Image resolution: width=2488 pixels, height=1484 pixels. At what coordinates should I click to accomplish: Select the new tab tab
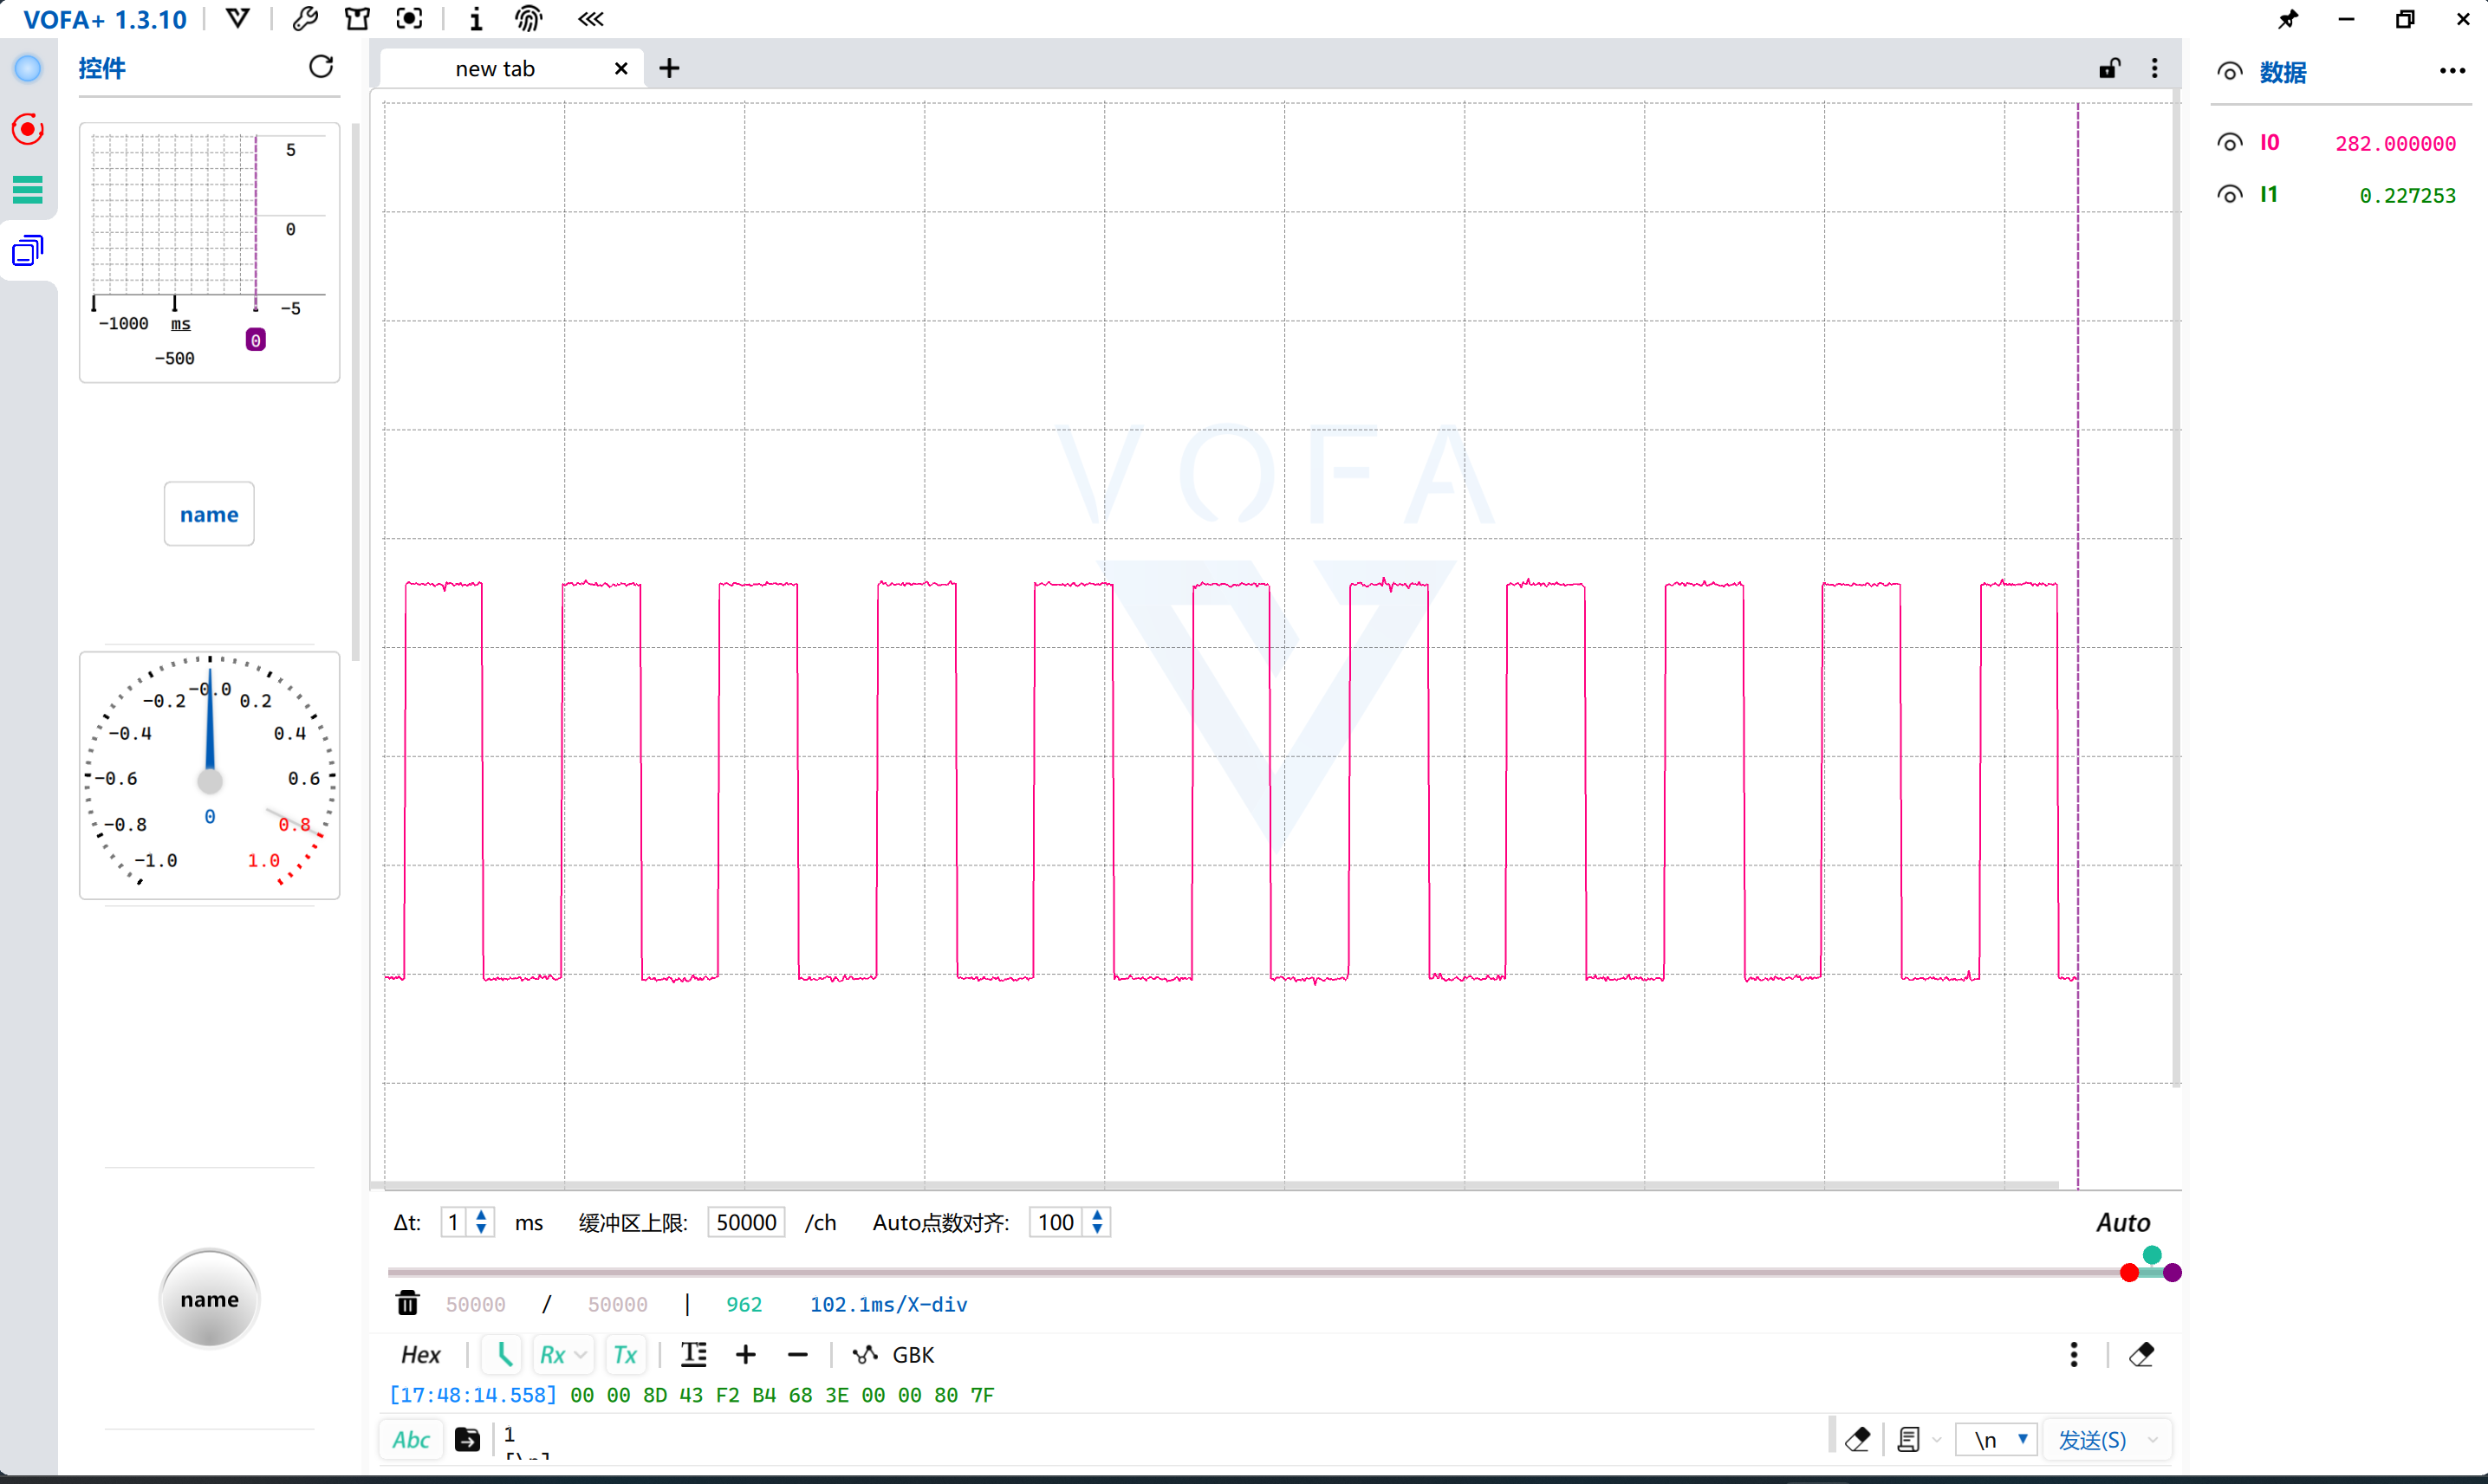point(496,68)
